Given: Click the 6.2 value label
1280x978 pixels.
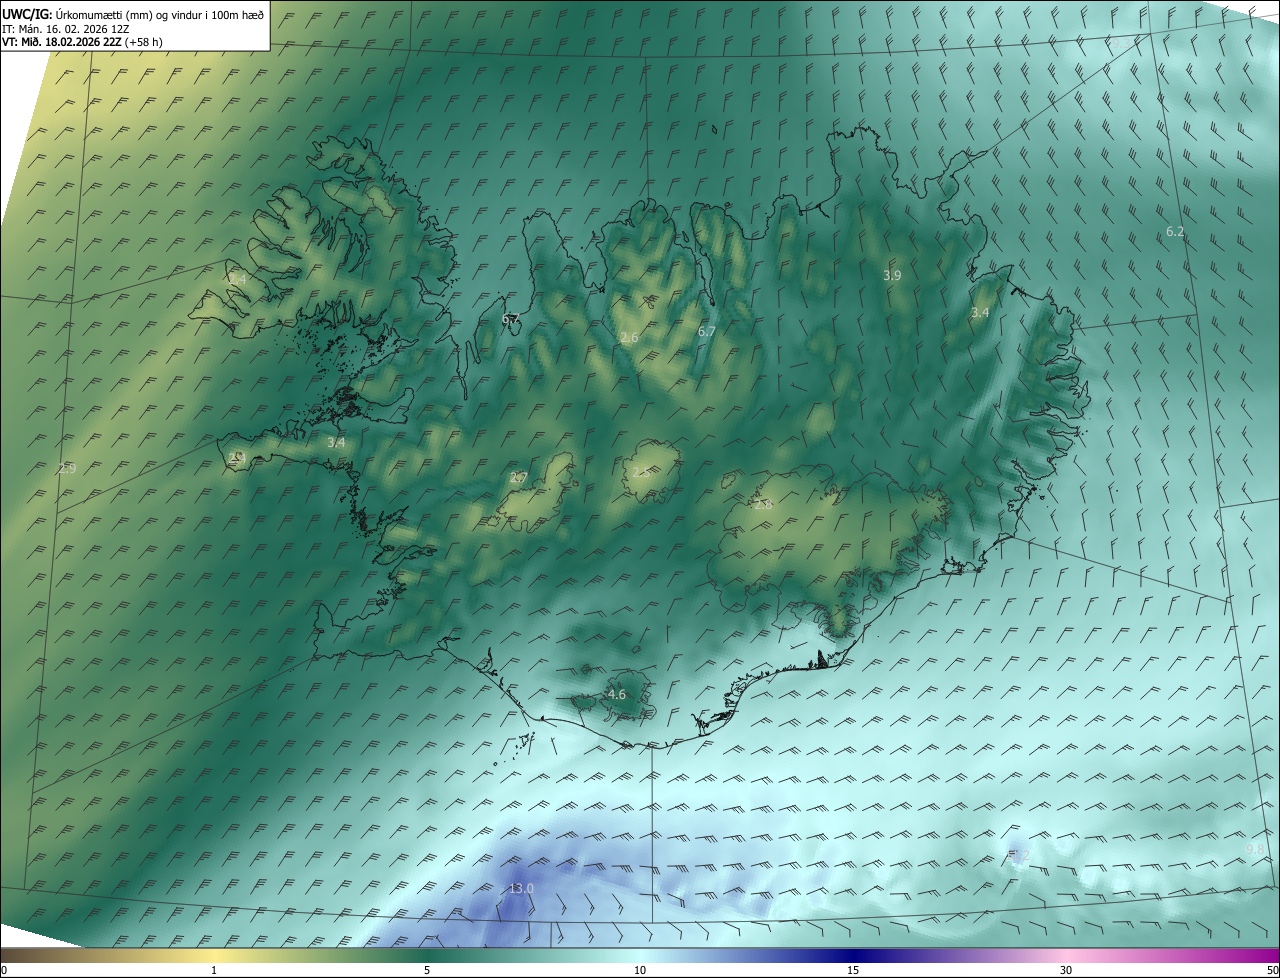Looking at the screenshot, I should point(1175,231).
